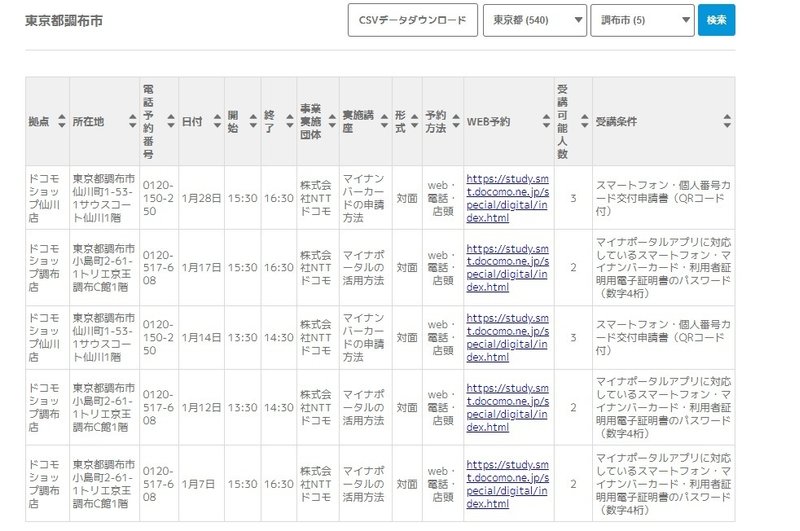Sort table by 日付 column arrows
Screen dimensions: 800x531
click(217, 121)
